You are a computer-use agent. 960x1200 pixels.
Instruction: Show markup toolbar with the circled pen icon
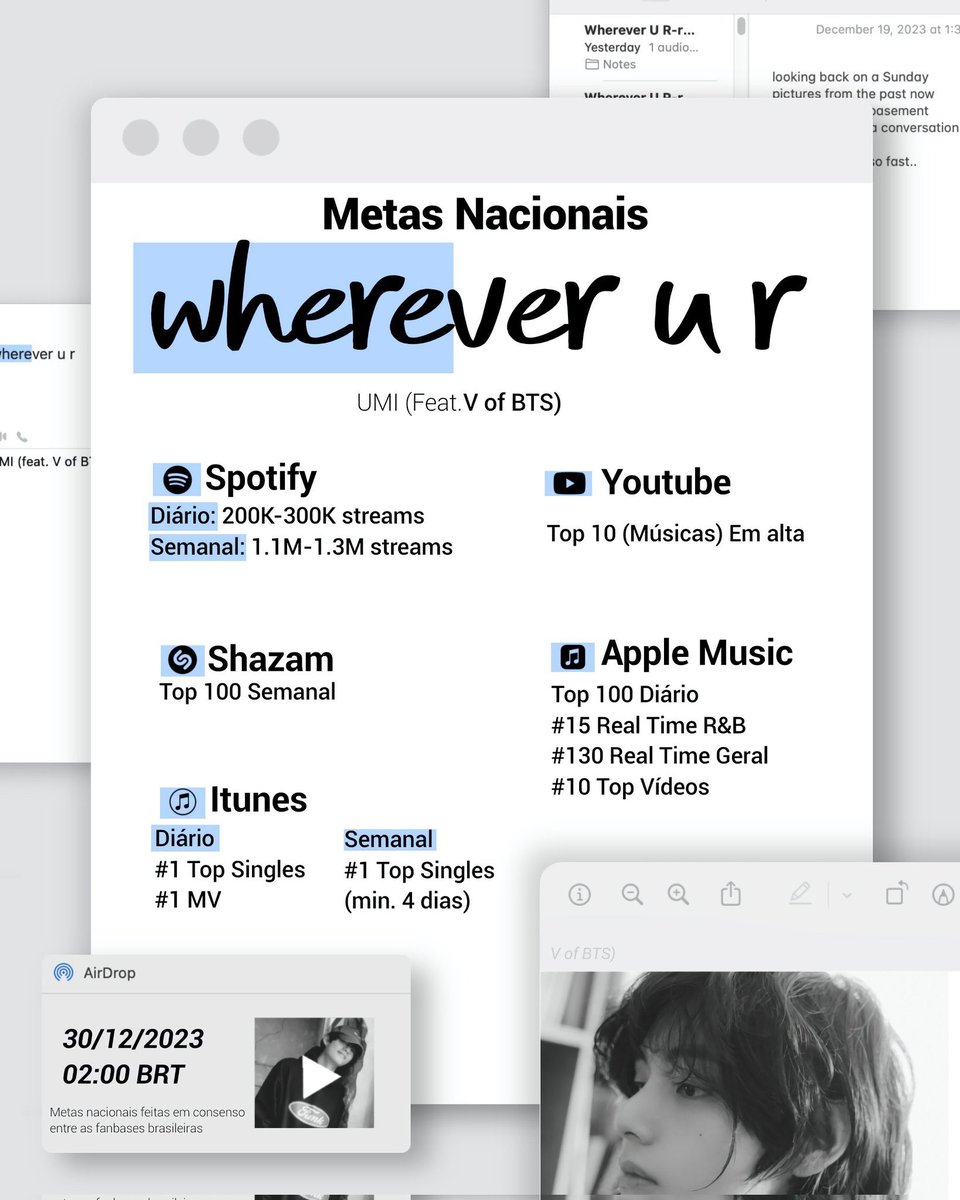click(942, 895)
